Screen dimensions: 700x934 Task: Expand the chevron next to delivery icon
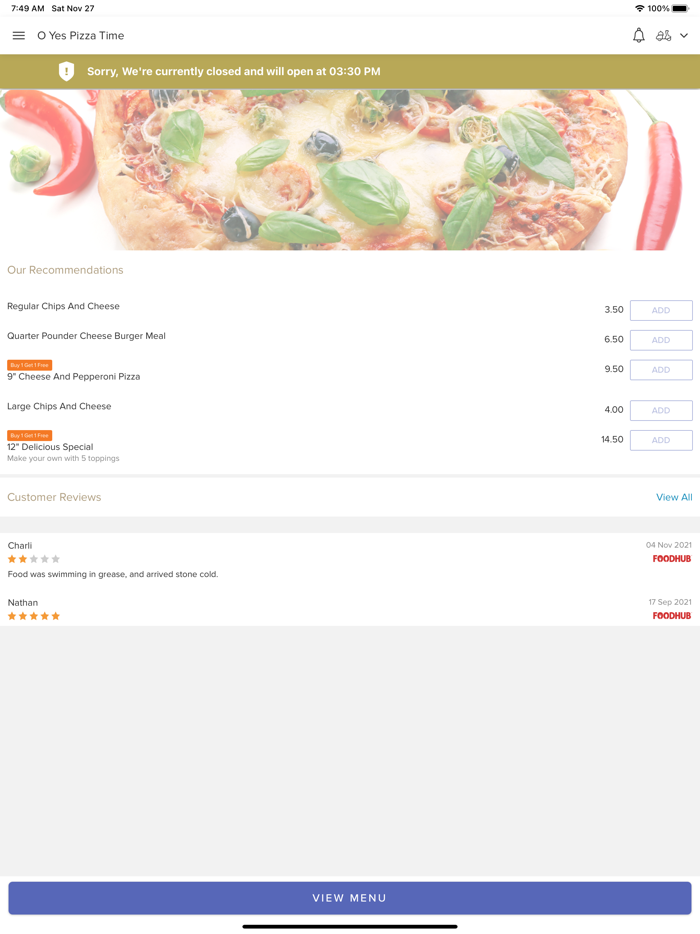coord(685,35)
